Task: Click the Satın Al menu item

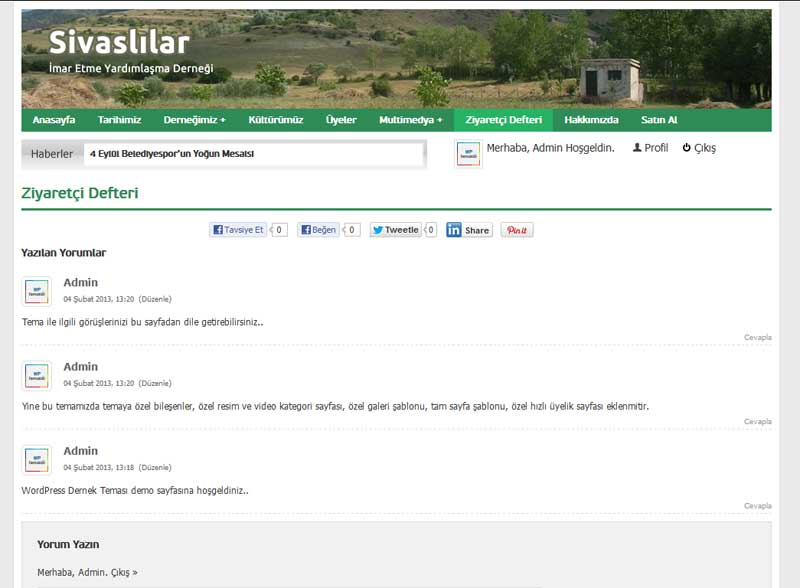Action: pyautogui.click(x=659, y=120)
